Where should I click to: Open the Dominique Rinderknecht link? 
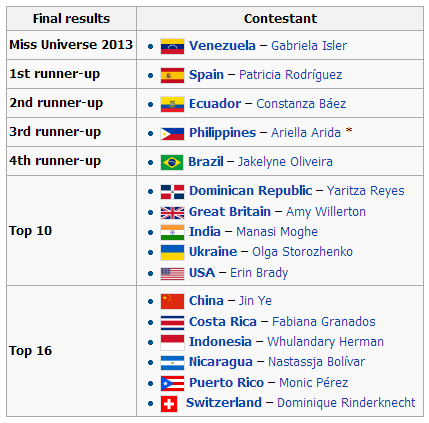346,403
